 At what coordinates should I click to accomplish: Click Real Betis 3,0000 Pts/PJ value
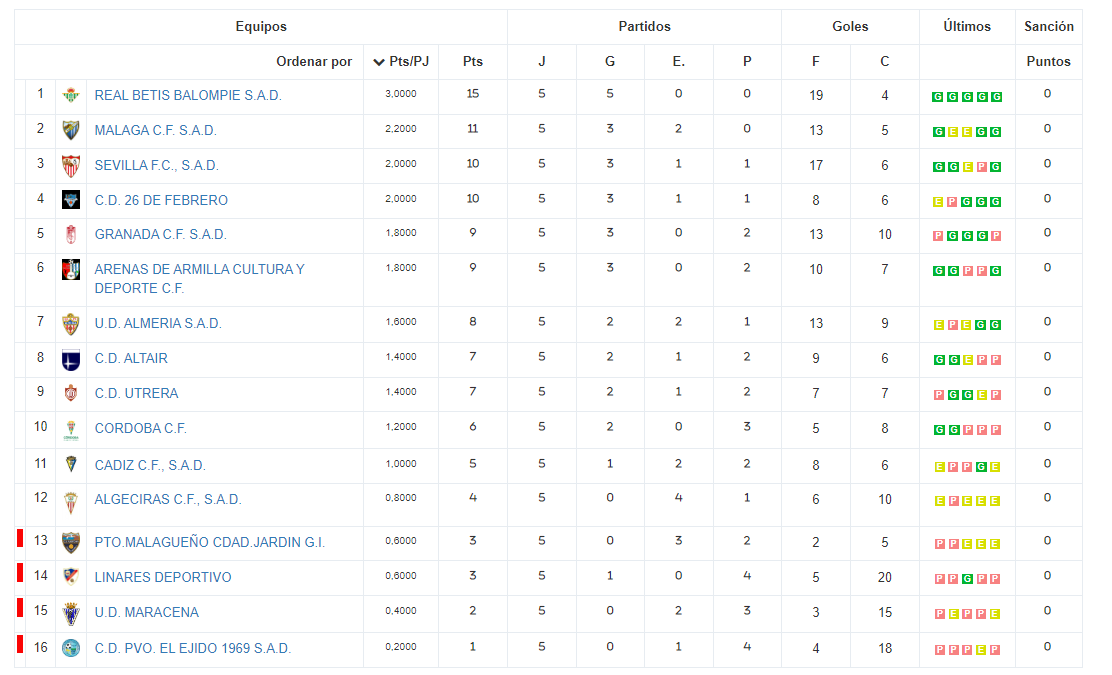[x=401, y=94]
